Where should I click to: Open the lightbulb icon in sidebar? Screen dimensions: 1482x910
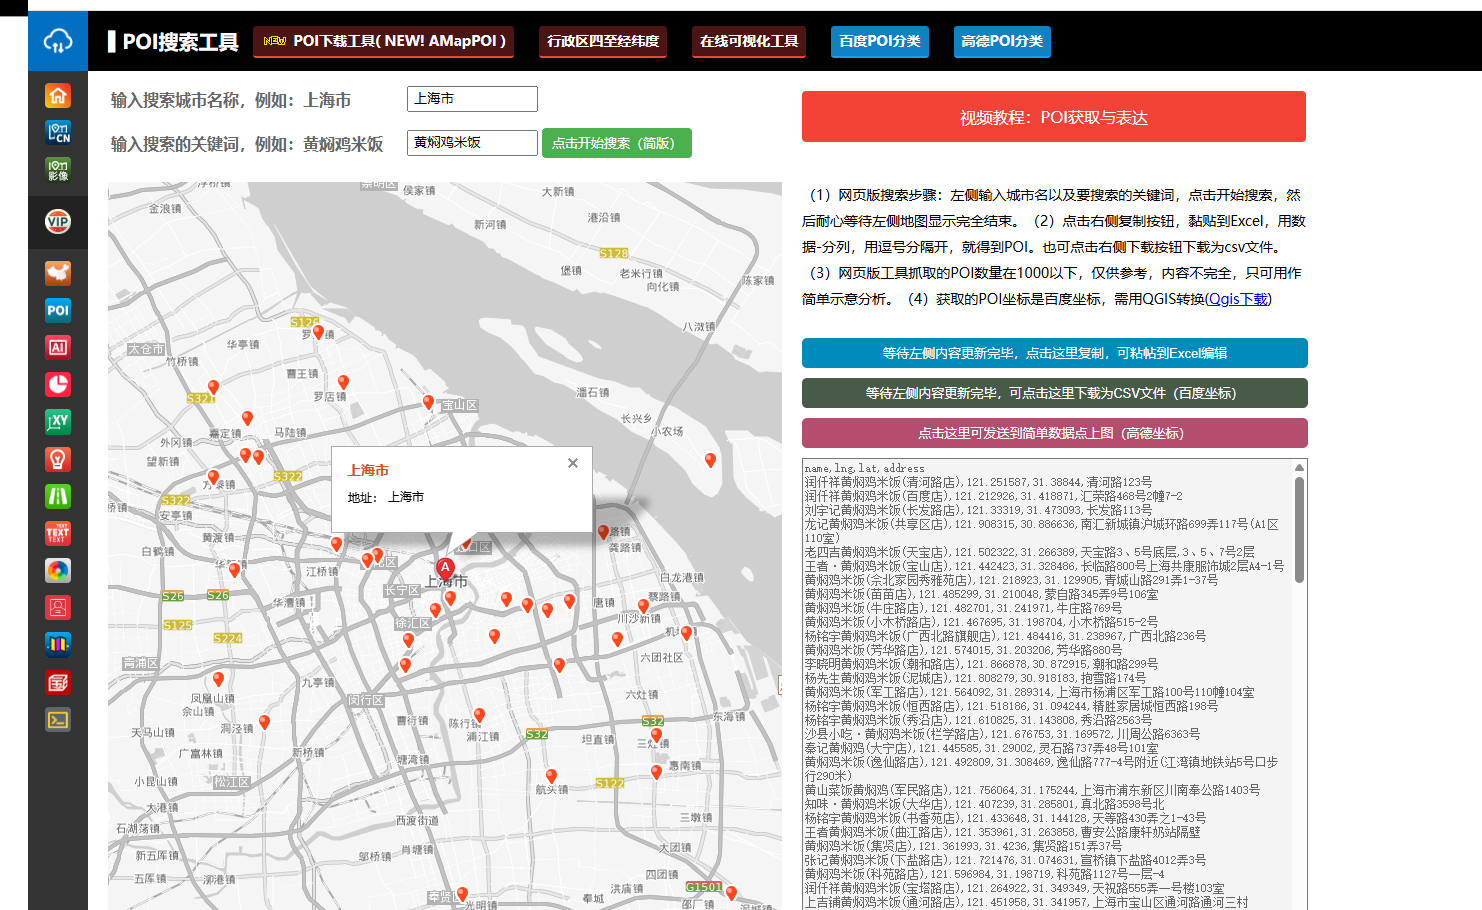(58, 459)
